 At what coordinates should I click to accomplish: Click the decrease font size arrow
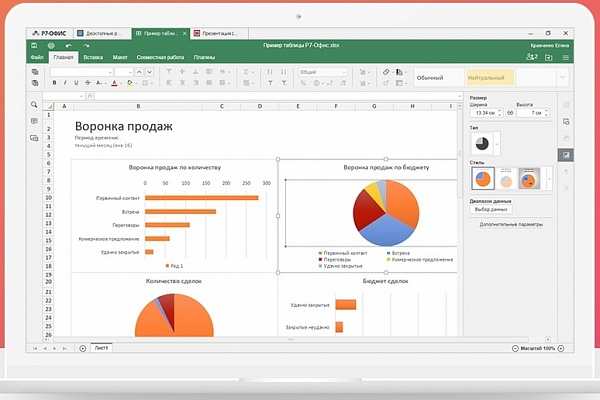tap(150, 72)
